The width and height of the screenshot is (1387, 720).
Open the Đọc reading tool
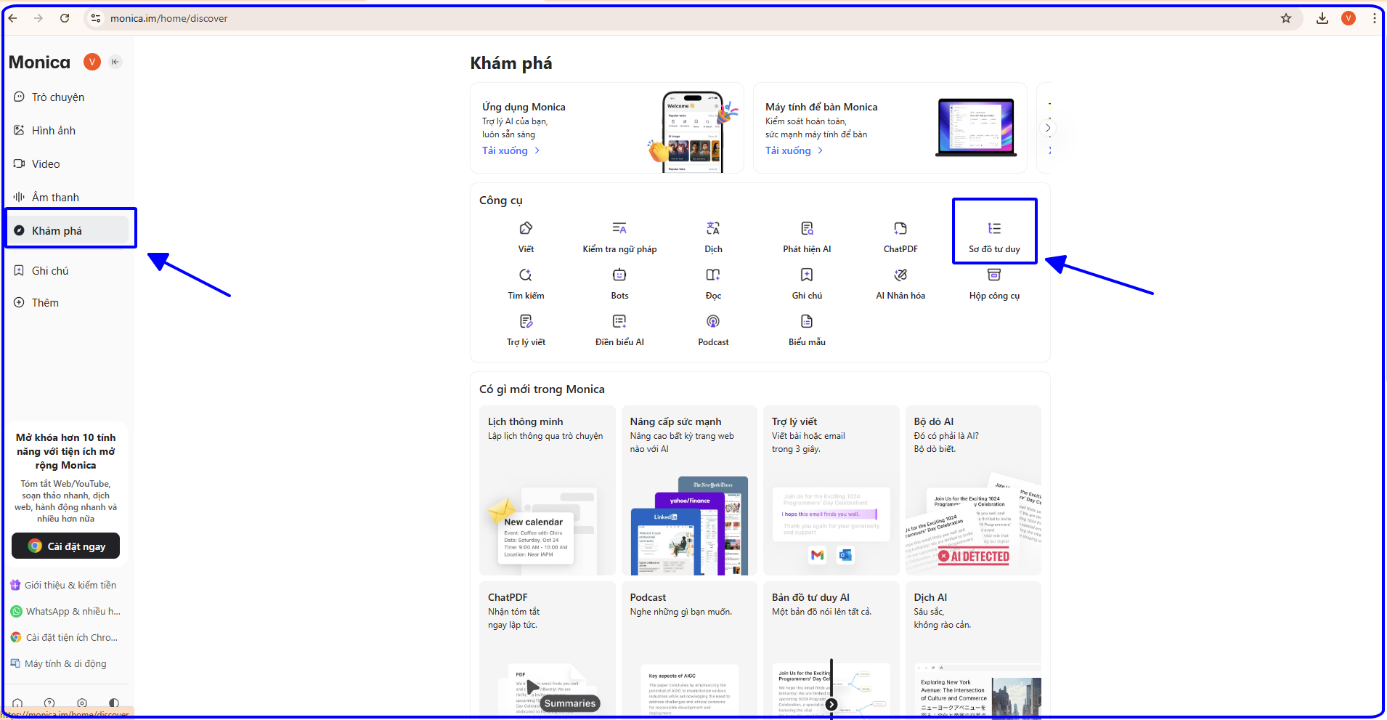tap(713, 284)
